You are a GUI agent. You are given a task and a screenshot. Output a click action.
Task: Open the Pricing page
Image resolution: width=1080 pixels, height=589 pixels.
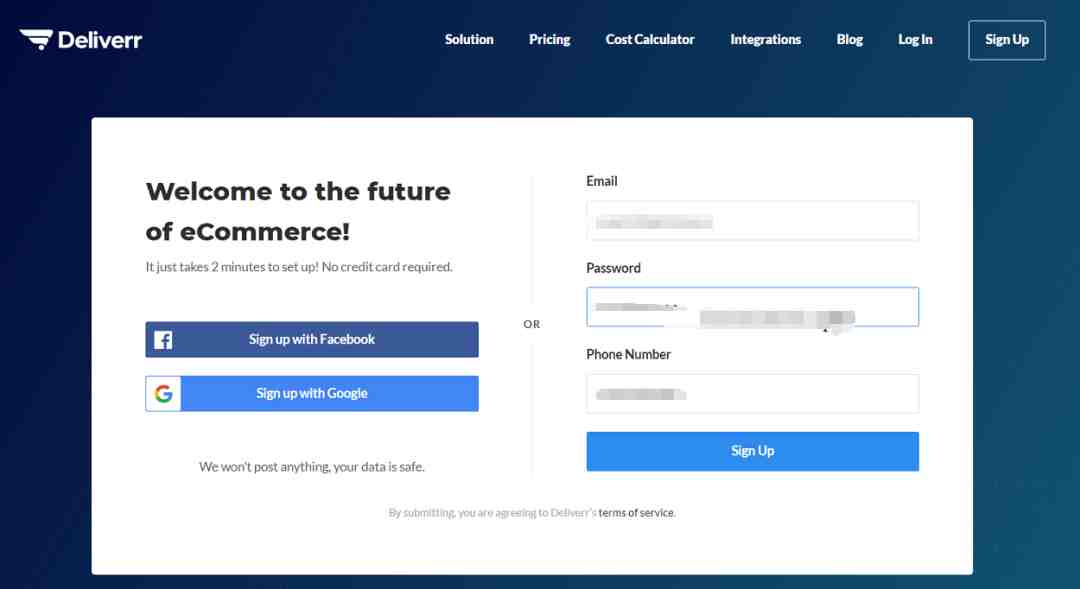pyautogui.click(x=550, y=39)
